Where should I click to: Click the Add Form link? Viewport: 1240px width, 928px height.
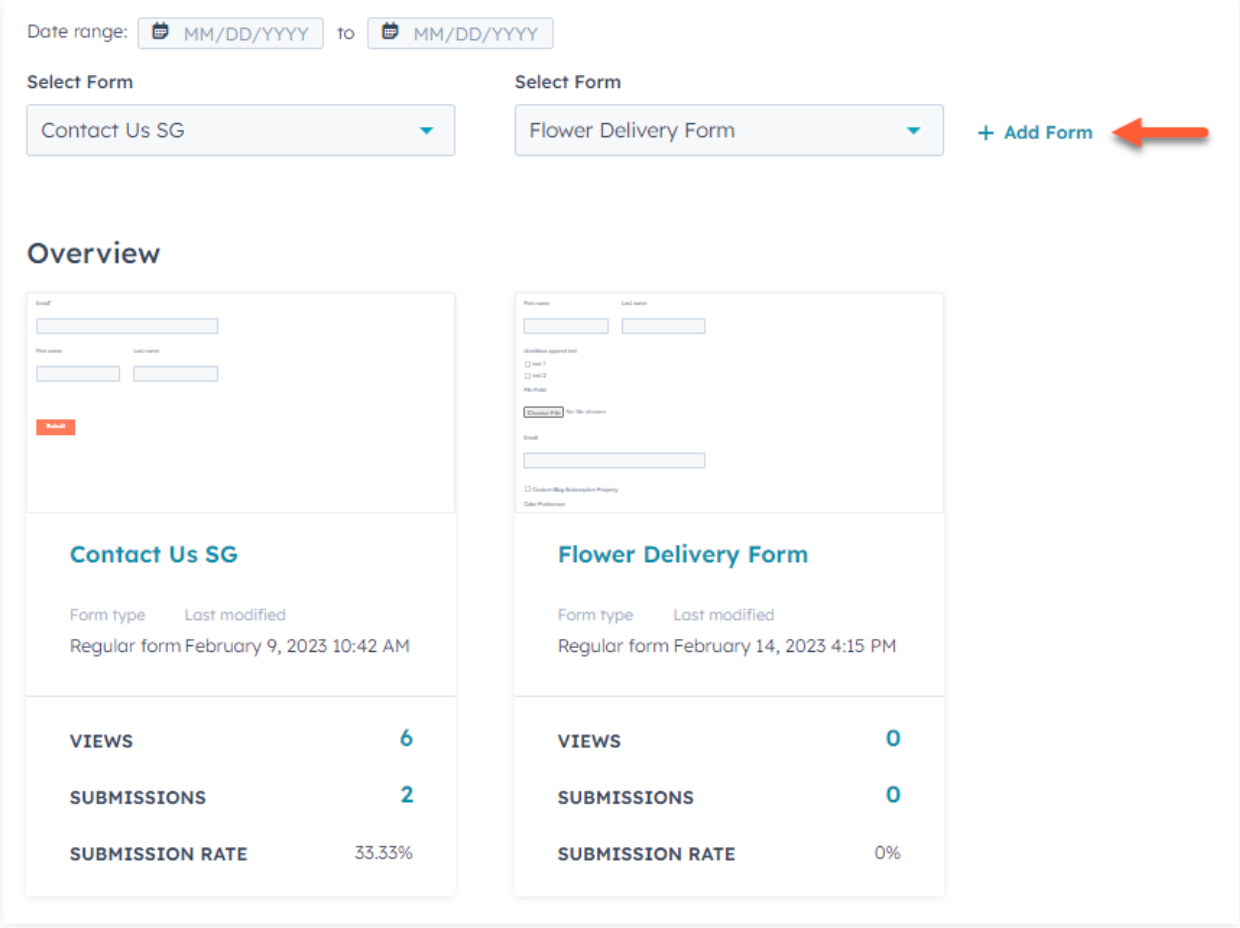tap(1047, 133)
